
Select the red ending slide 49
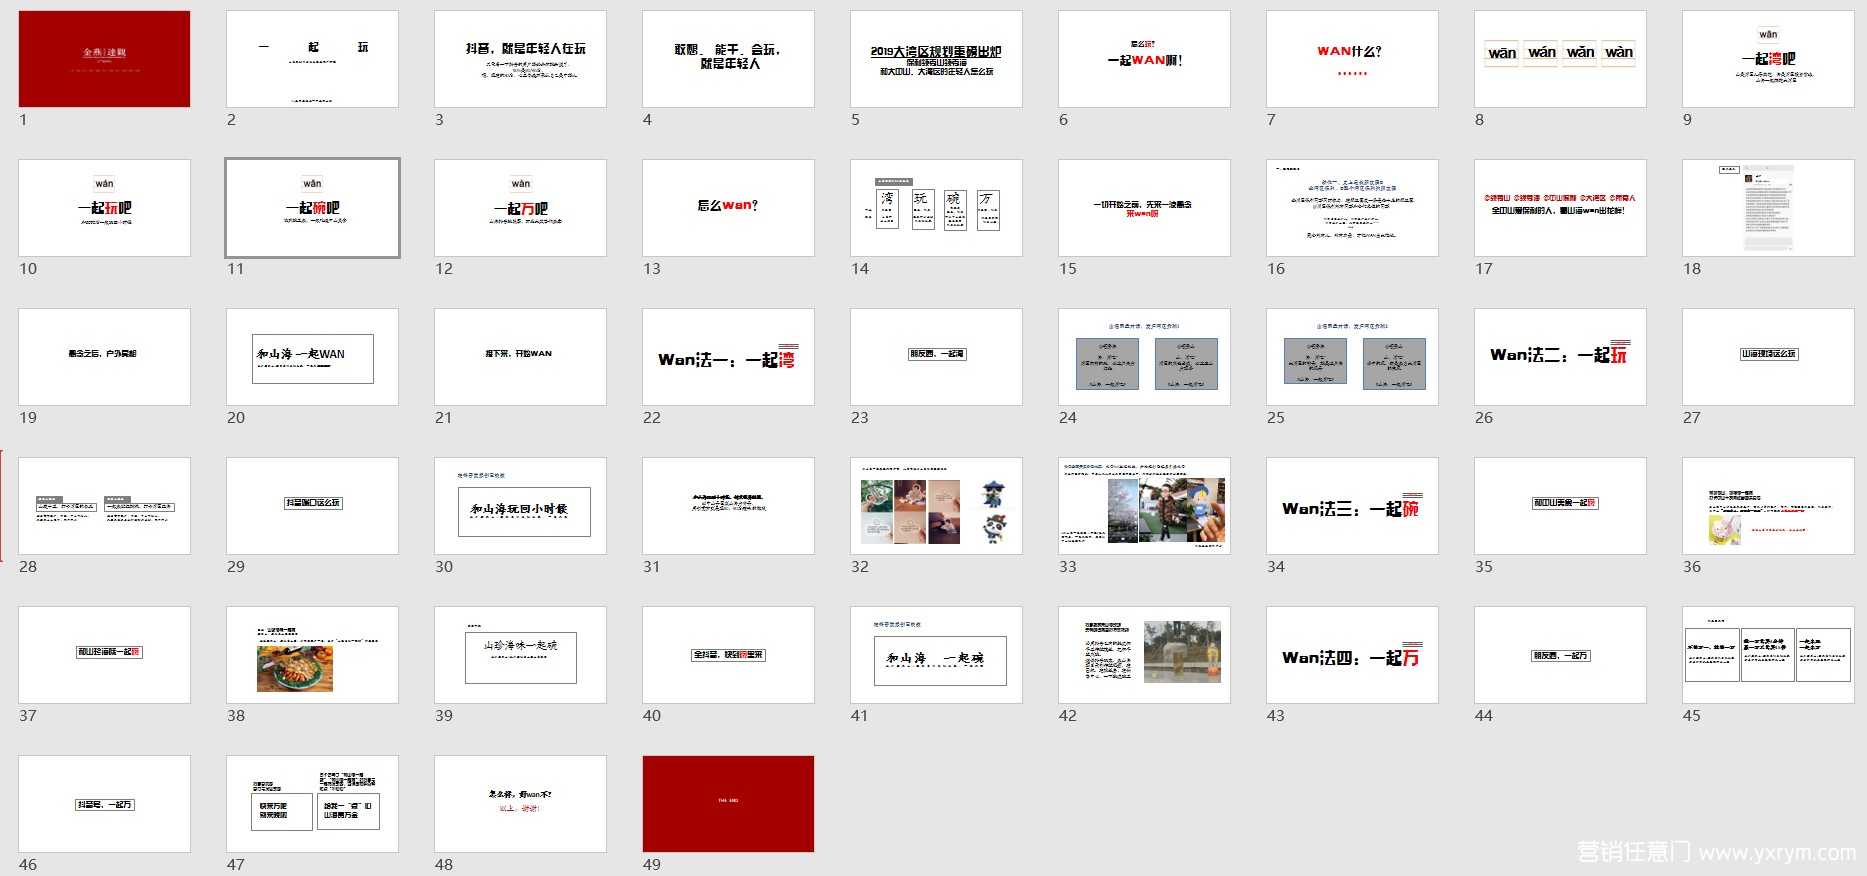click(728, 804)
